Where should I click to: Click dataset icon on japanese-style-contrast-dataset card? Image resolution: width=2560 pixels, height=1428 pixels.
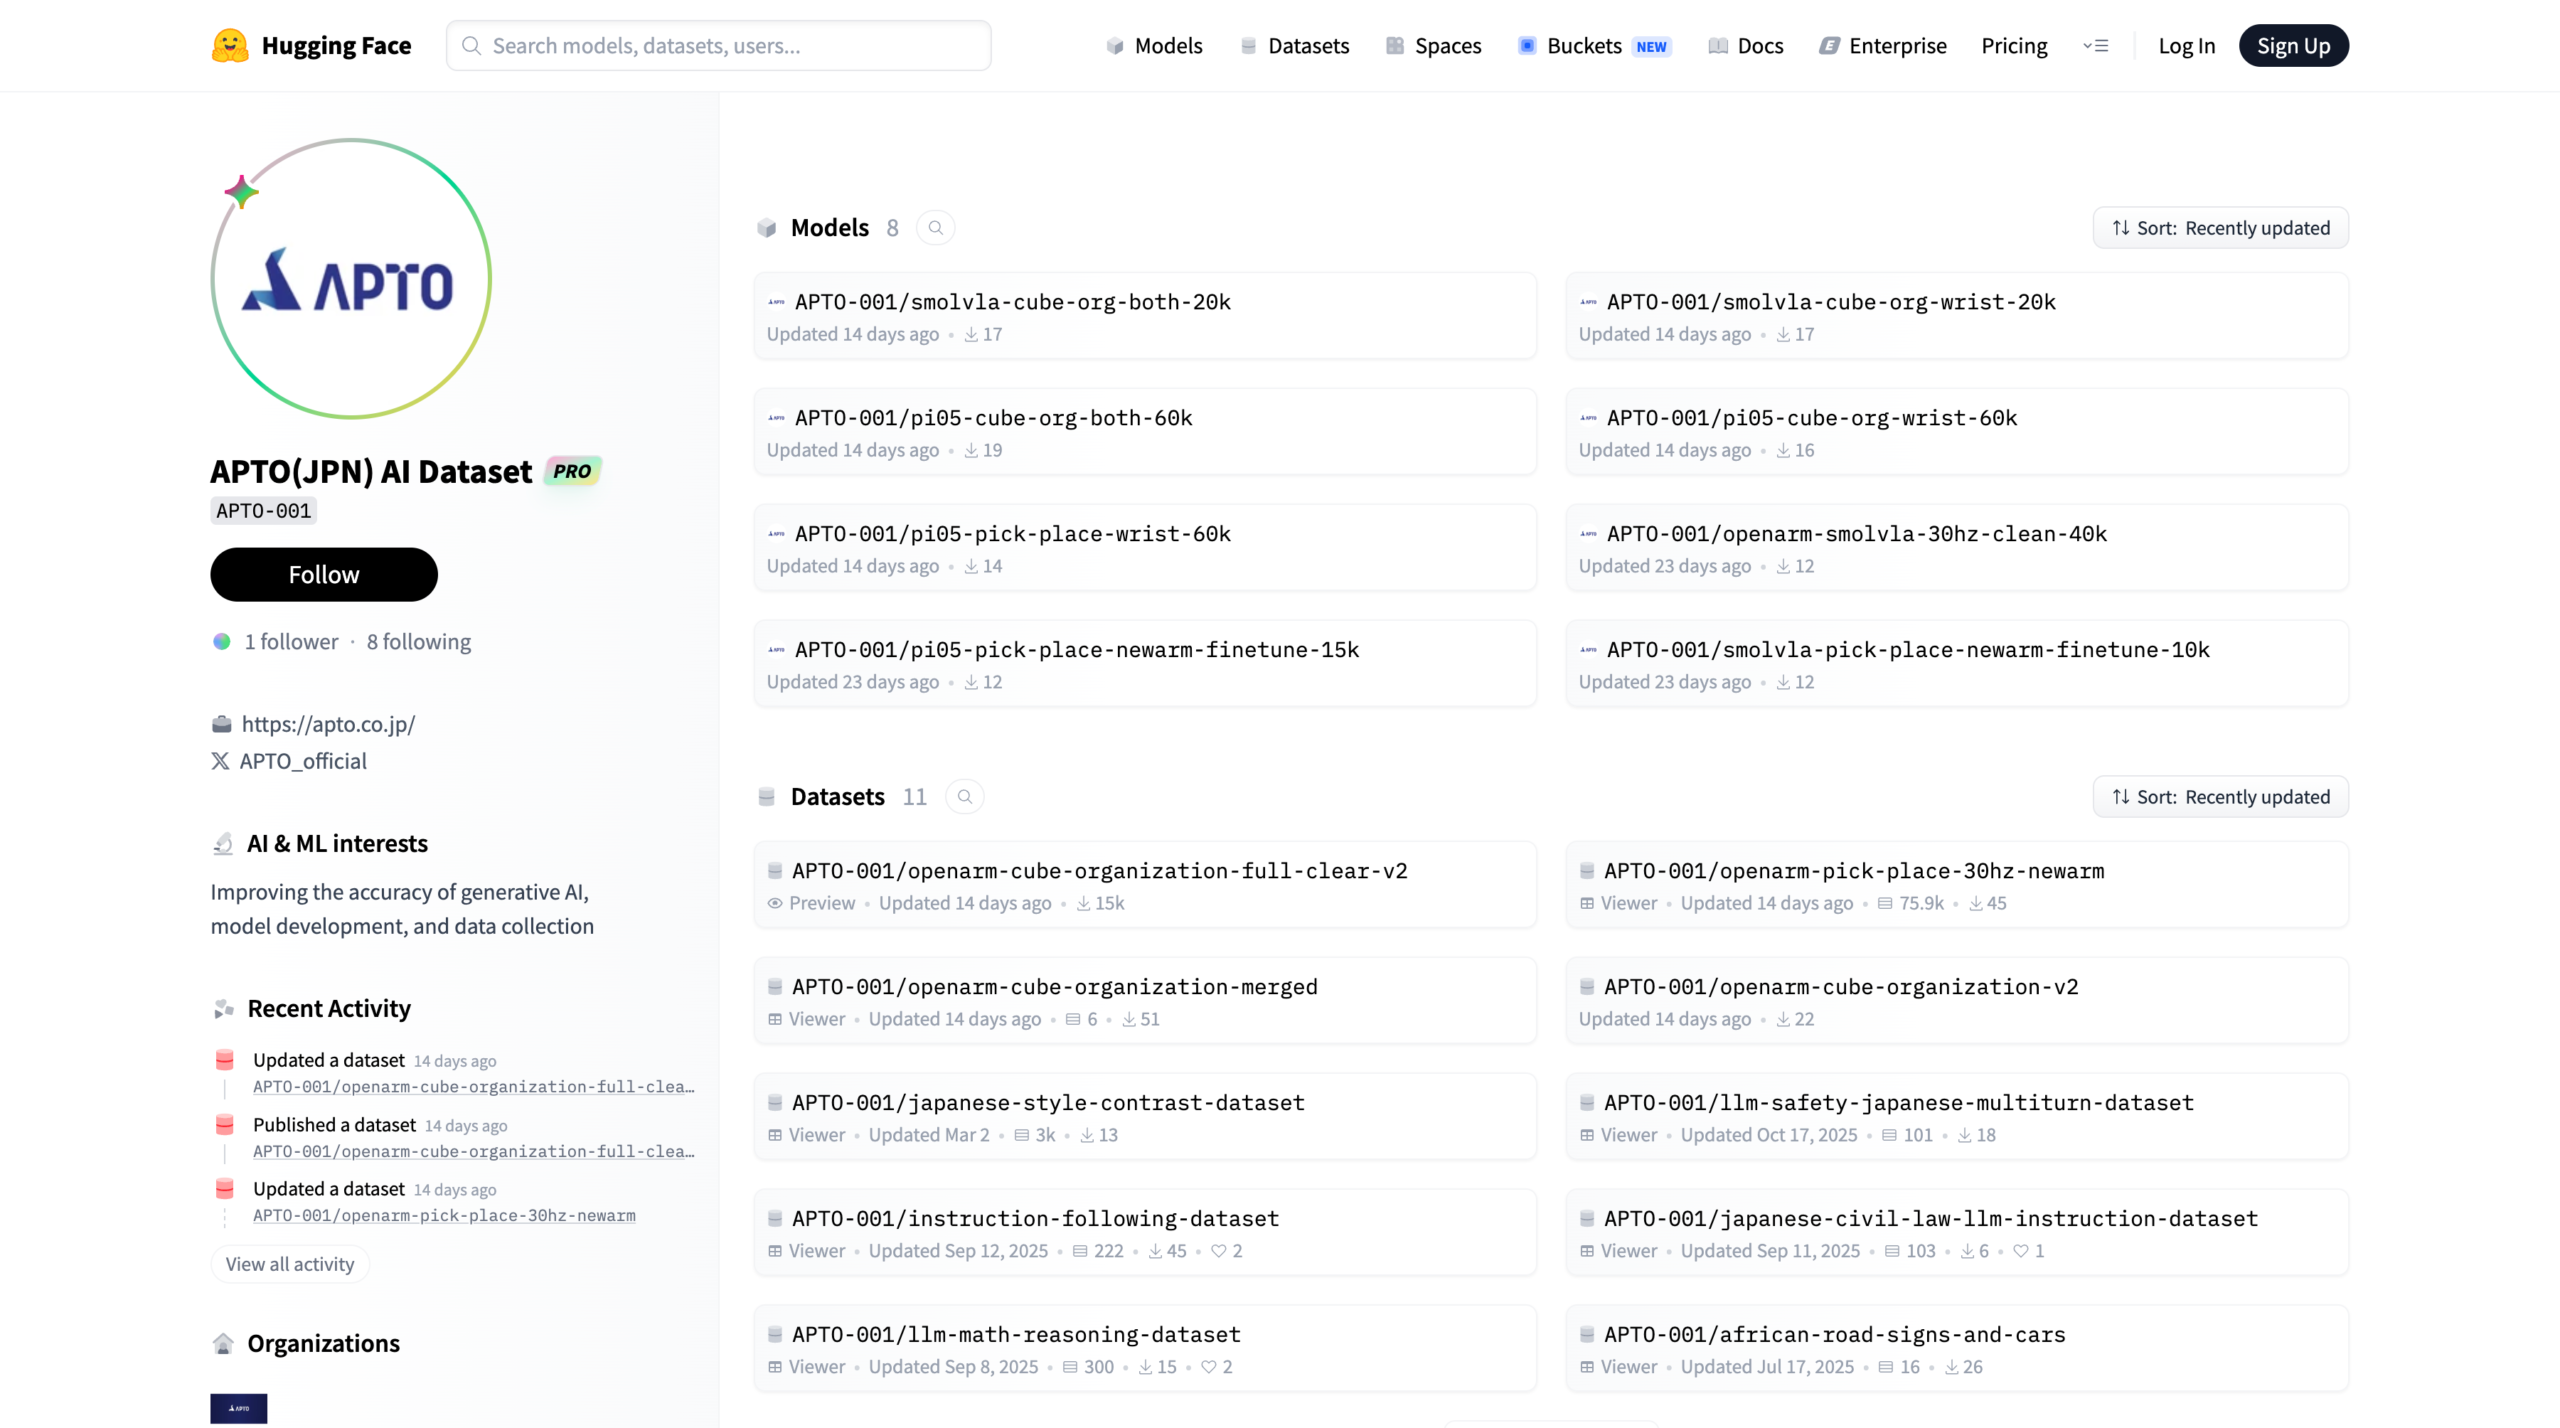775,1103
